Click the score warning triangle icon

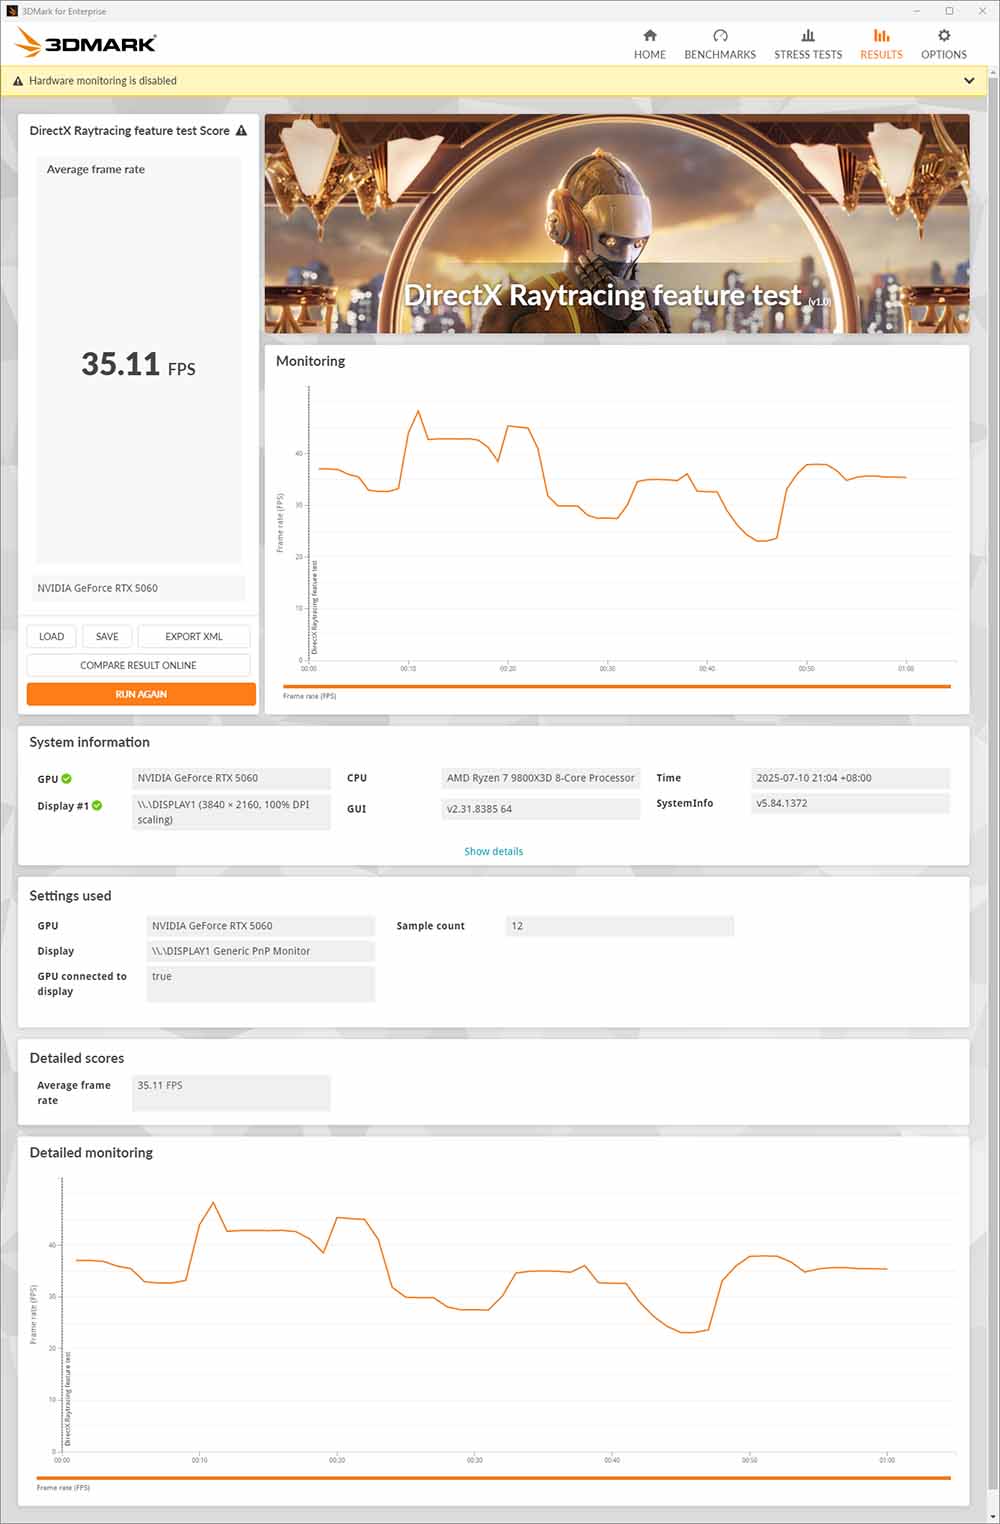(241, 131)
